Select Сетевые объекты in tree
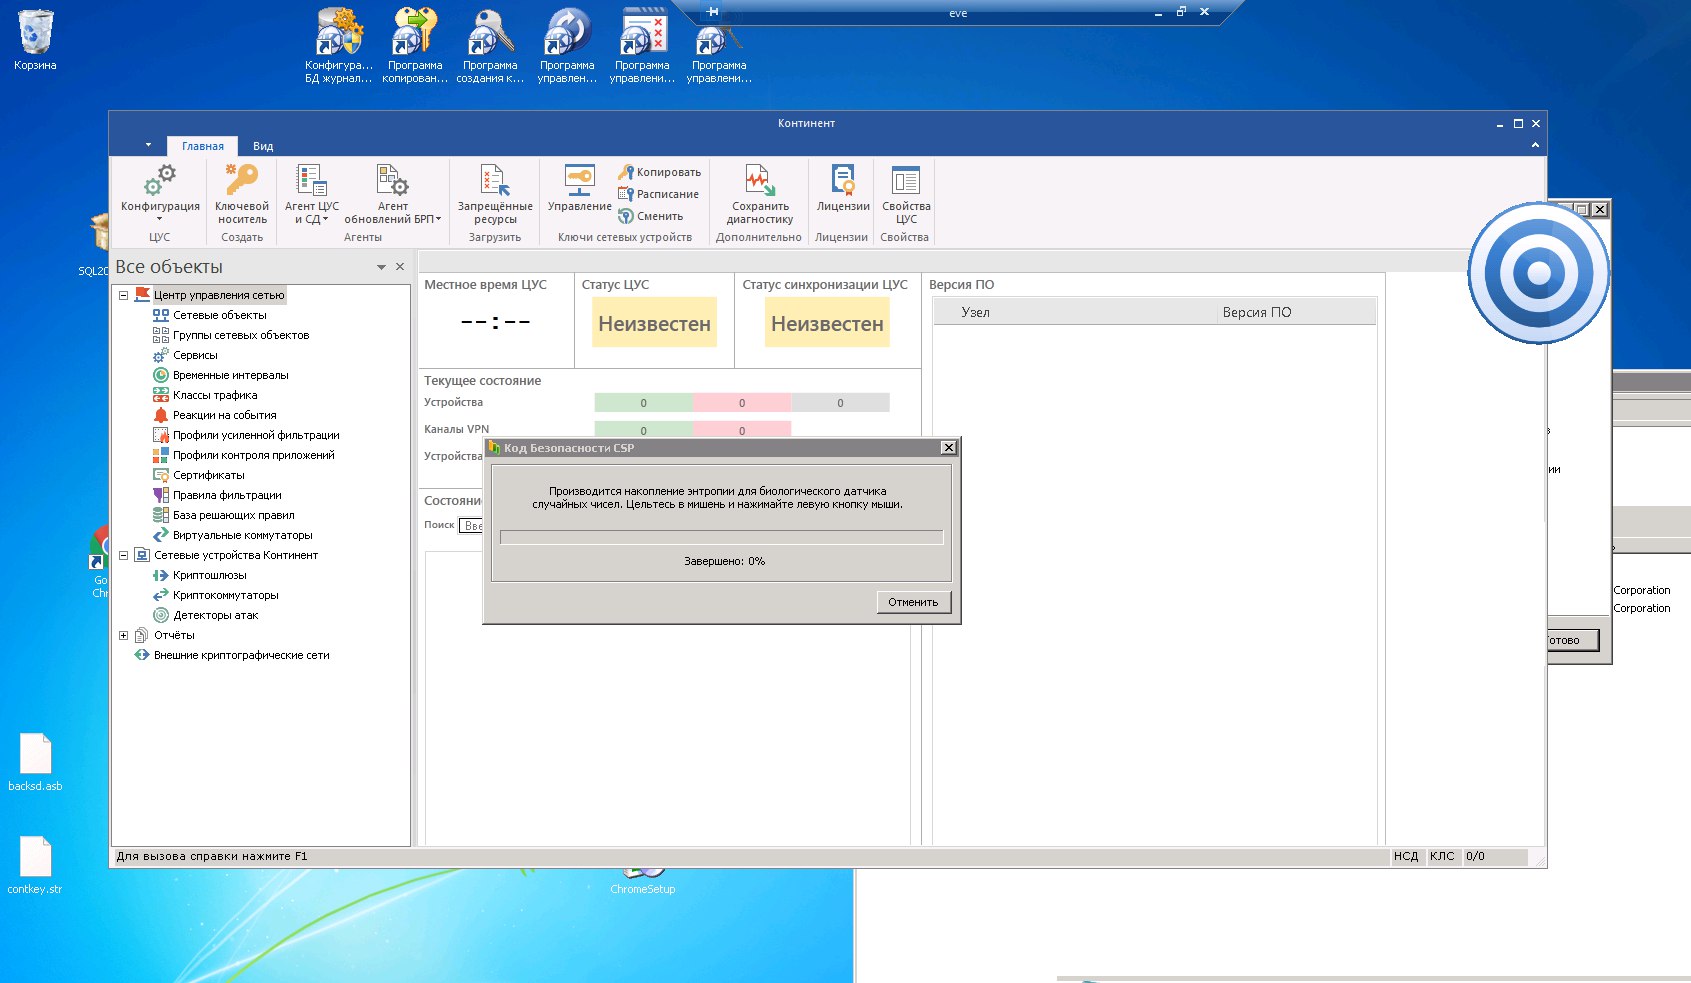This screenshot has width=1691, height=983. pyautogui.click(x=219, y=315)
